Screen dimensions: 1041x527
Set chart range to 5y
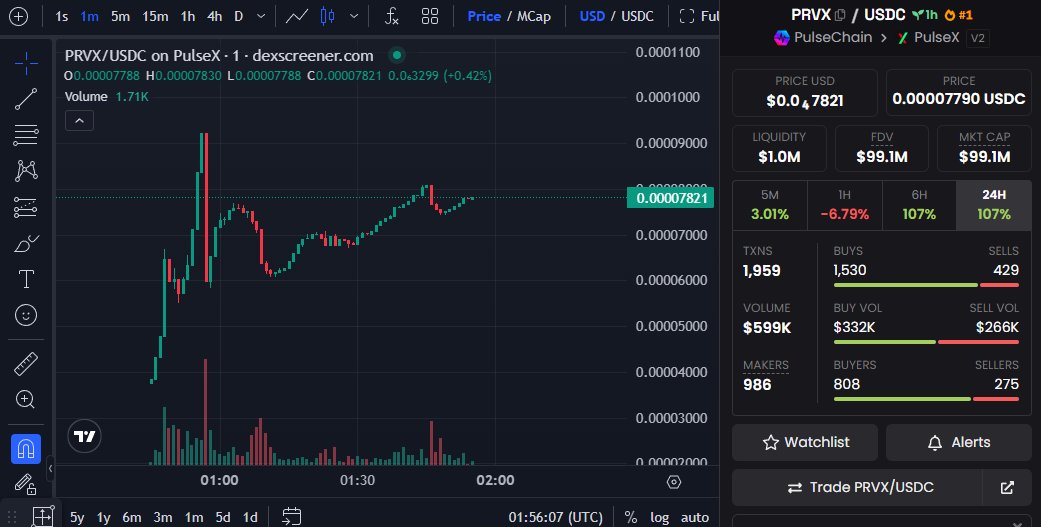click(x=77, y=517)
